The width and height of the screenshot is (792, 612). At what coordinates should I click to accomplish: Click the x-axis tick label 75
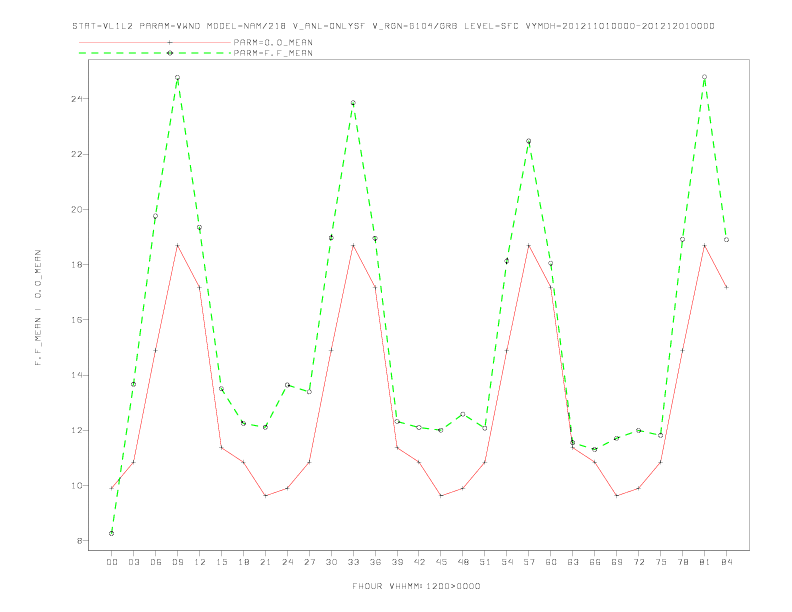click(661, 562)
